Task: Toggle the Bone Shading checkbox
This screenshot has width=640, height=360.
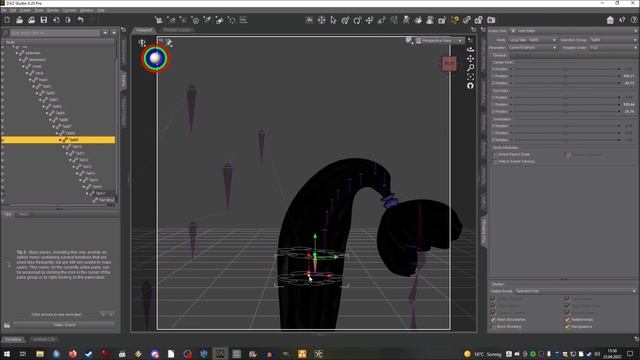Action: (493, 327)
